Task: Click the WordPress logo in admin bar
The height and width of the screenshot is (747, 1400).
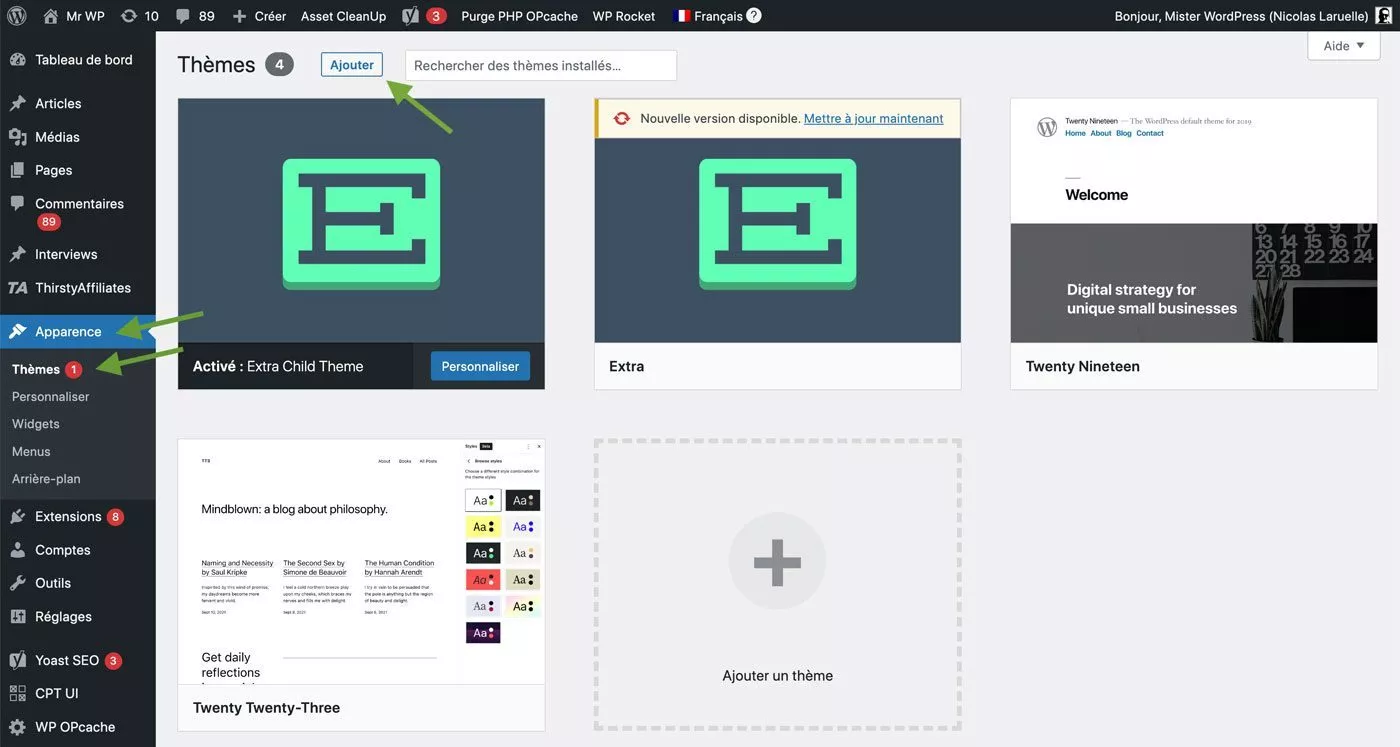Action: point(17,16)
